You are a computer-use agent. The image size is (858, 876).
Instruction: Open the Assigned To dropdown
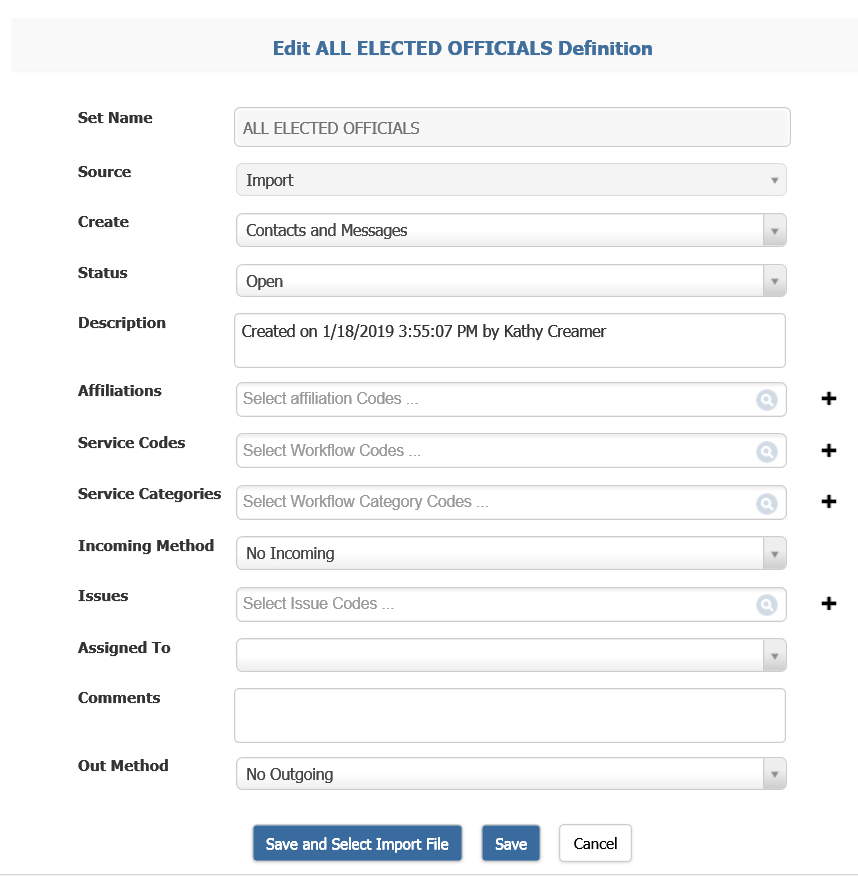coord(511,655)
